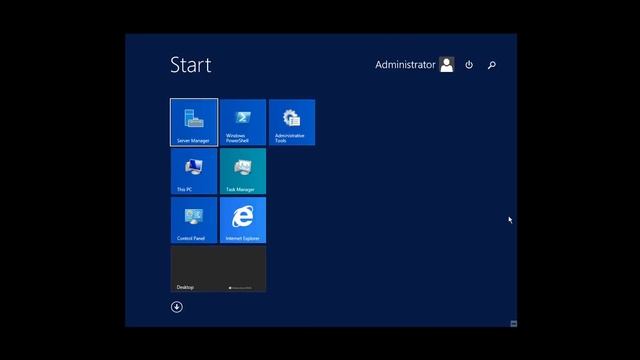Switch to the Desktop tile

coord(218,269)
